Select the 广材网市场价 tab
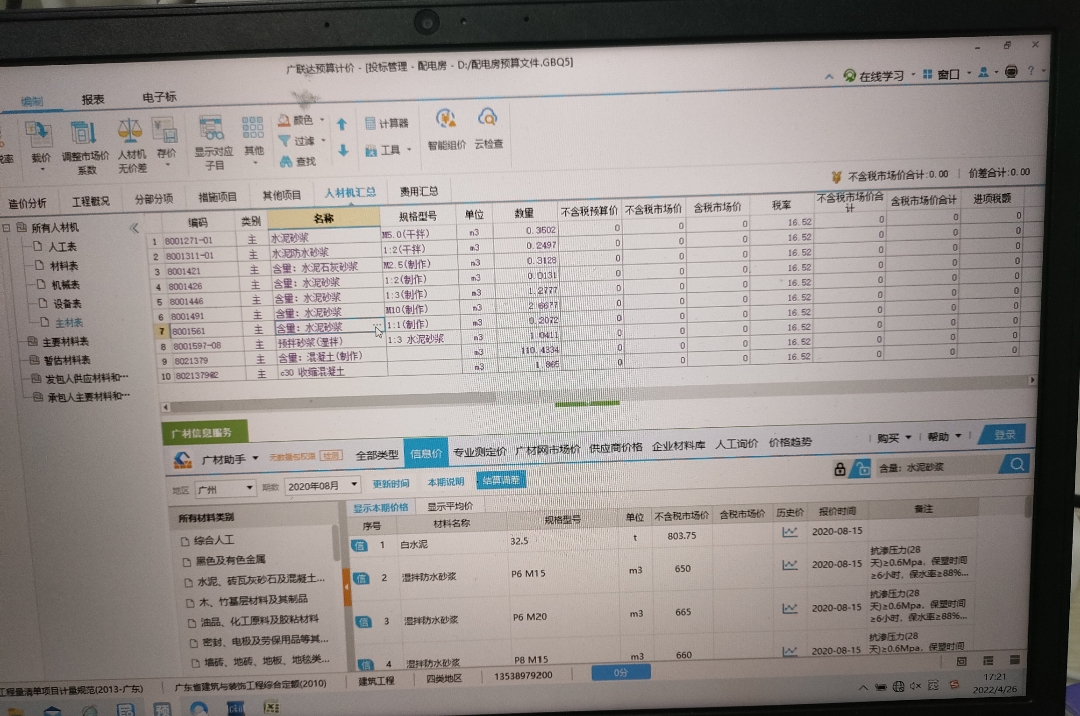Image resolution: width=1080 pixels, height=716 pixels. tap(548, 450)
